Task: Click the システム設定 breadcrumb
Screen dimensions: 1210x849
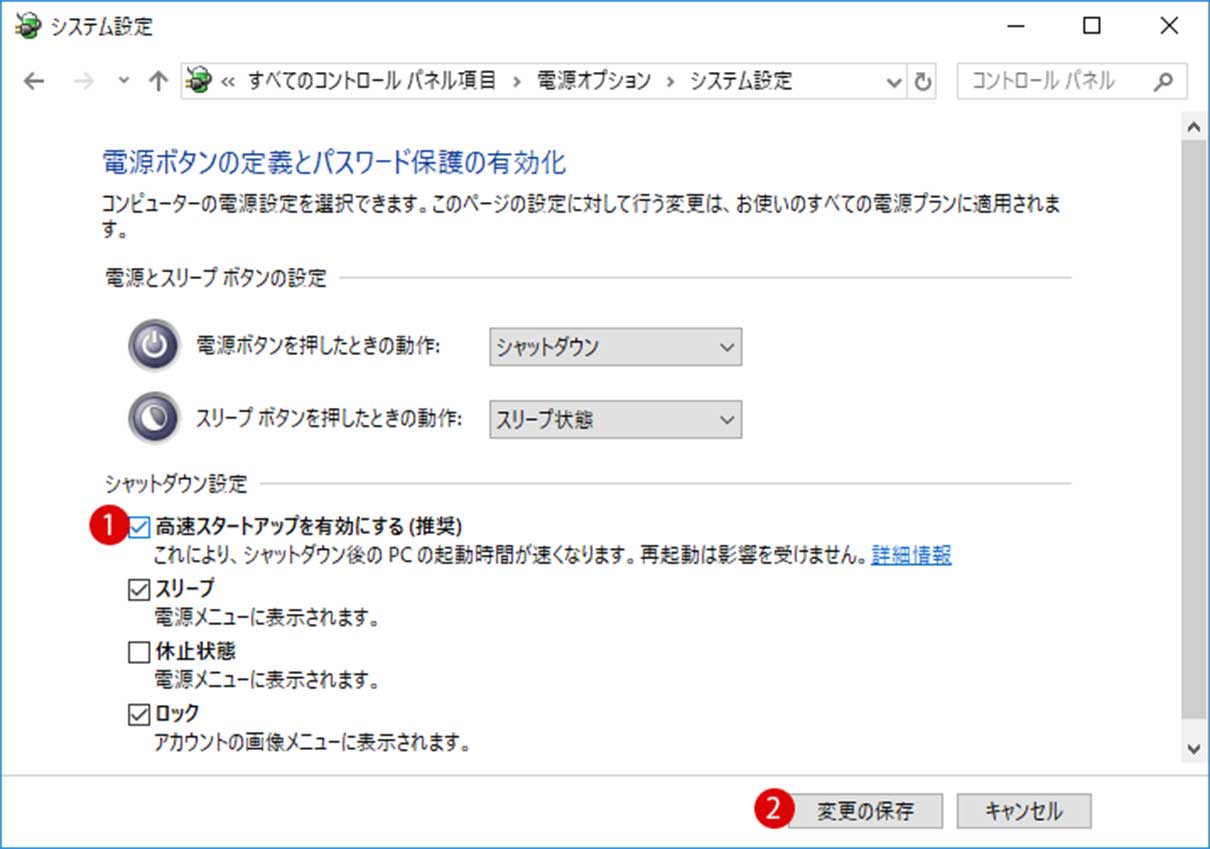Action: coord(741,81)
